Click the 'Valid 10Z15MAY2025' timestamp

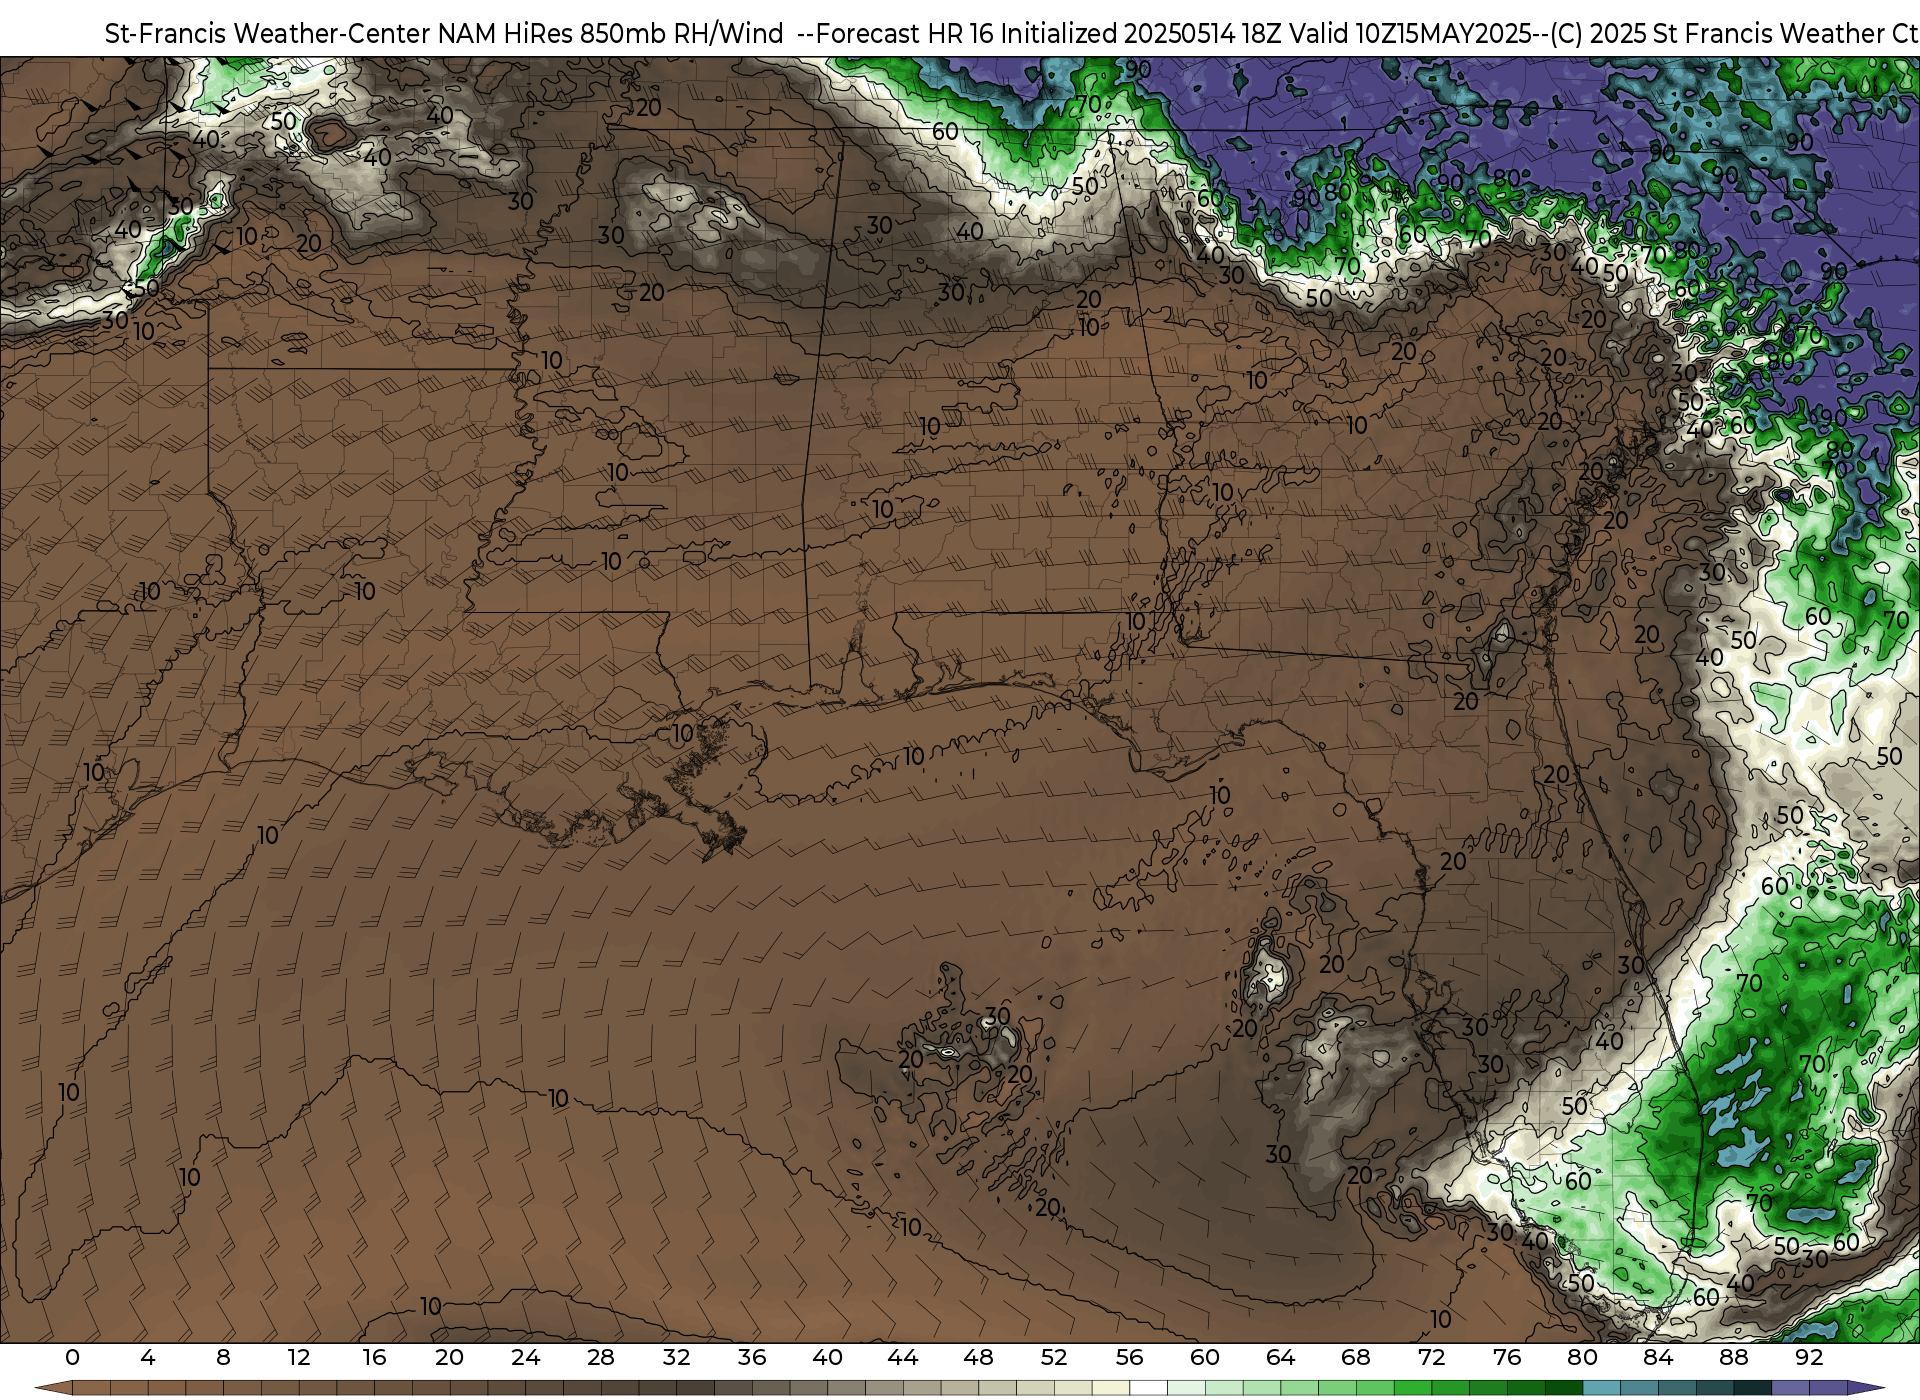tap(1412, 34)
